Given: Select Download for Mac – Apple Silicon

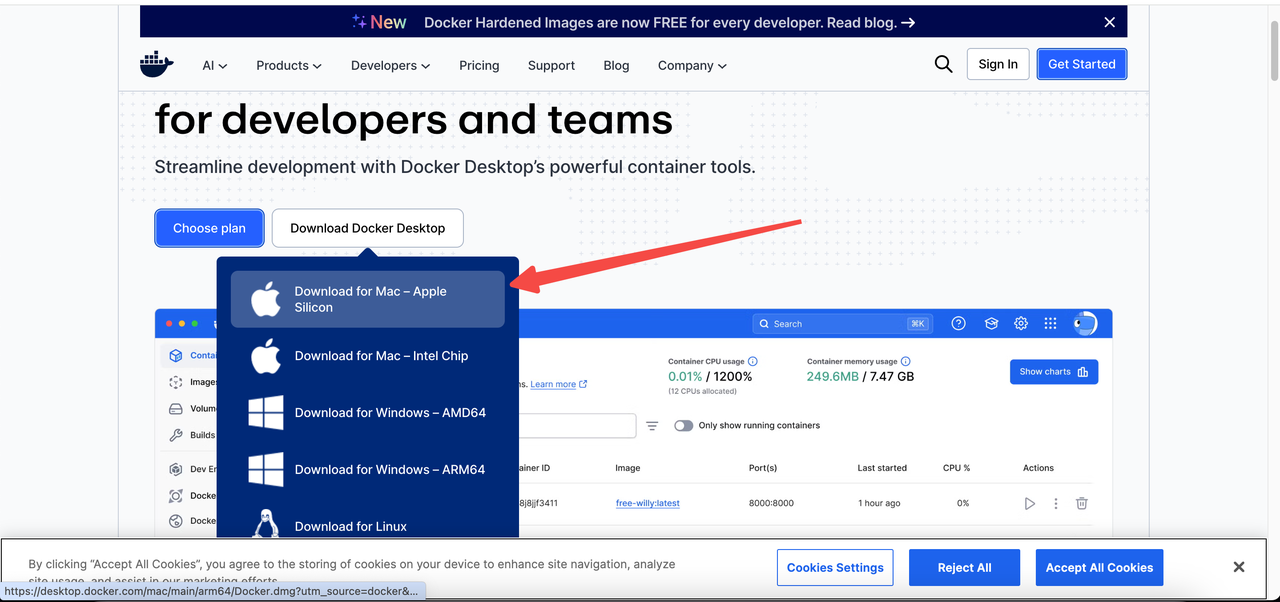Looking at the screenshot, I should pyautogui.click(x=368, y=299).
